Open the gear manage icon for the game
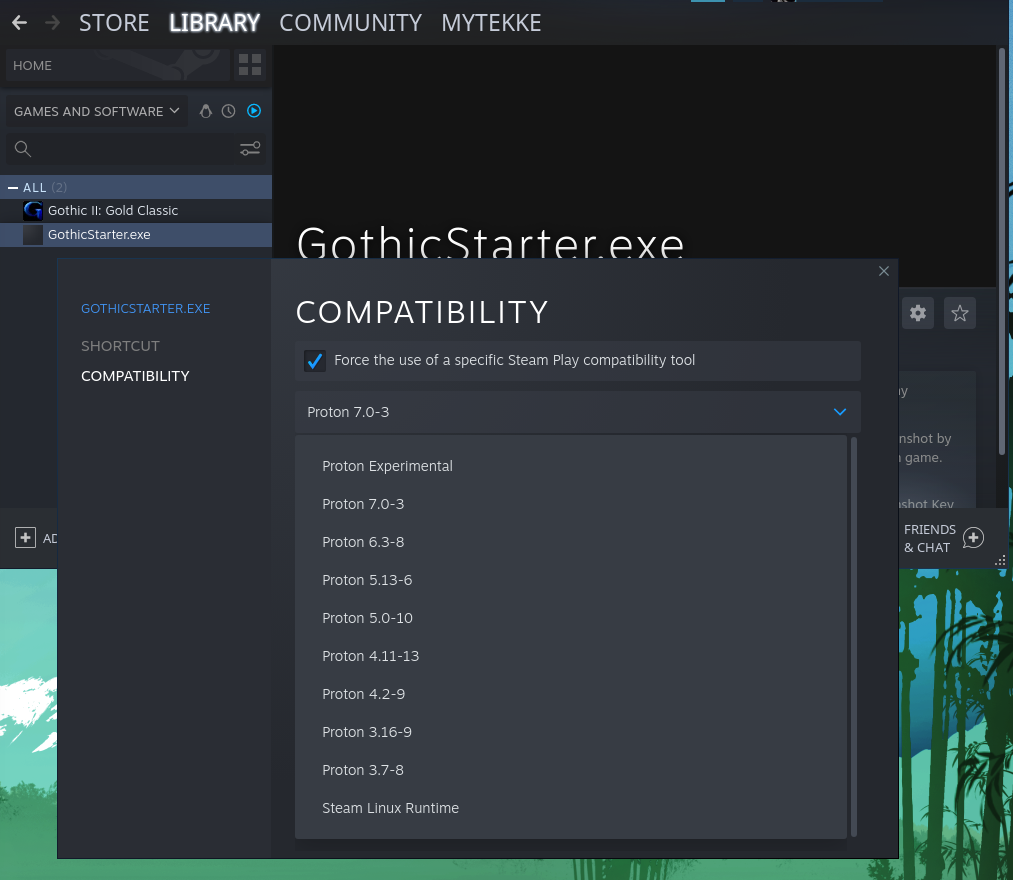The height and width of the screenshot is (880, 1013). coord(918,313)
